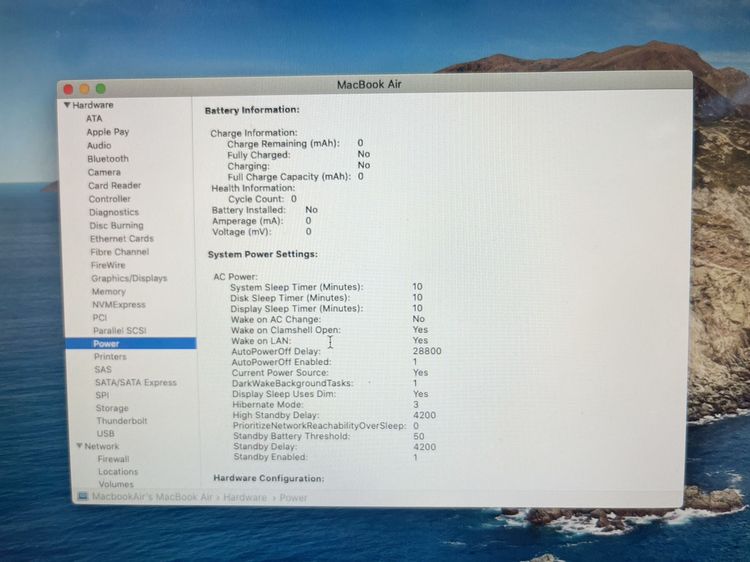Show FireWire details
This screenshot has height=562, width=750.
[x=108, y=265]
